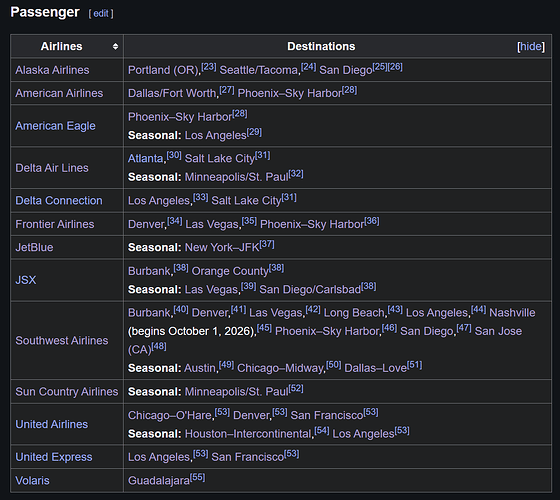The width and height of the screenshot is (560, 500).
Task: Open the Delta Air Lines link
Action: click(x=52, y=168)
